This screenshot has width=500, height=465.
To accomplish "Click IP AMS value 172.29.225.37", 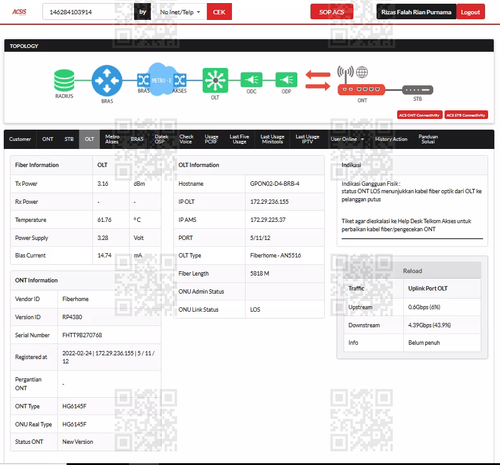I will [x=268, y=220].
